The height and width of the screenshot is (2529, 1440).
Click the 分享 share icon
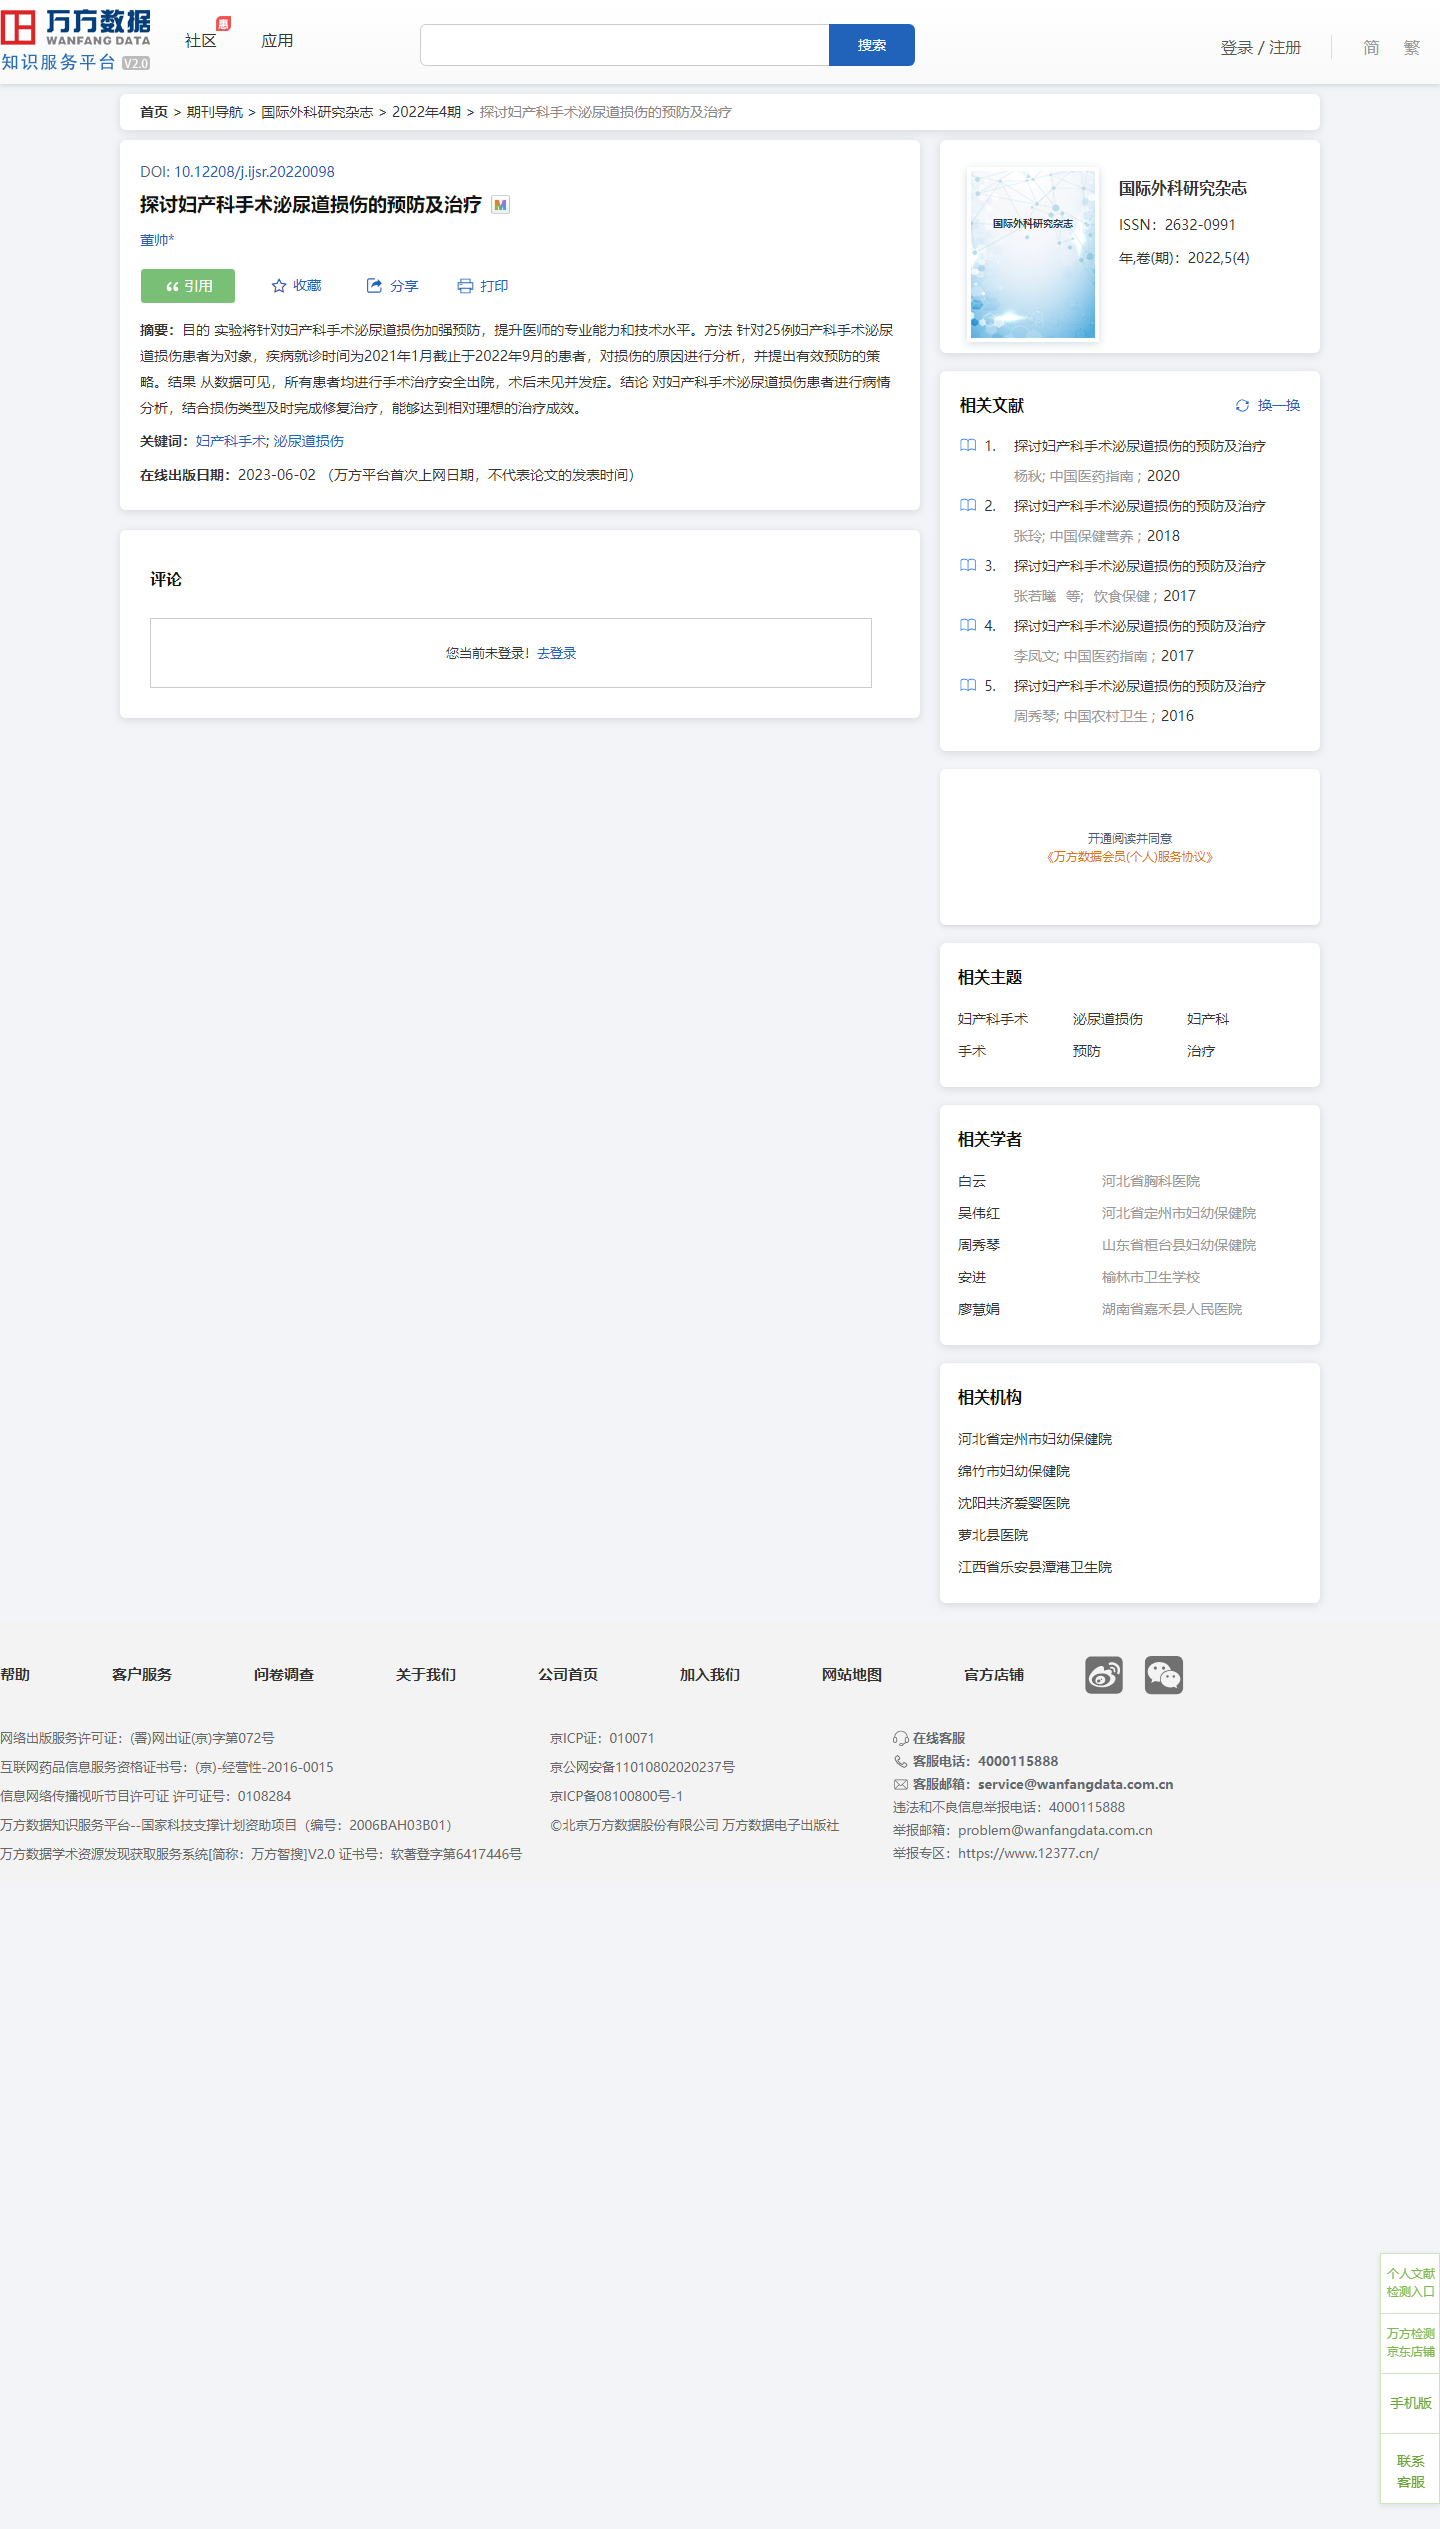[x=374, y=286]
